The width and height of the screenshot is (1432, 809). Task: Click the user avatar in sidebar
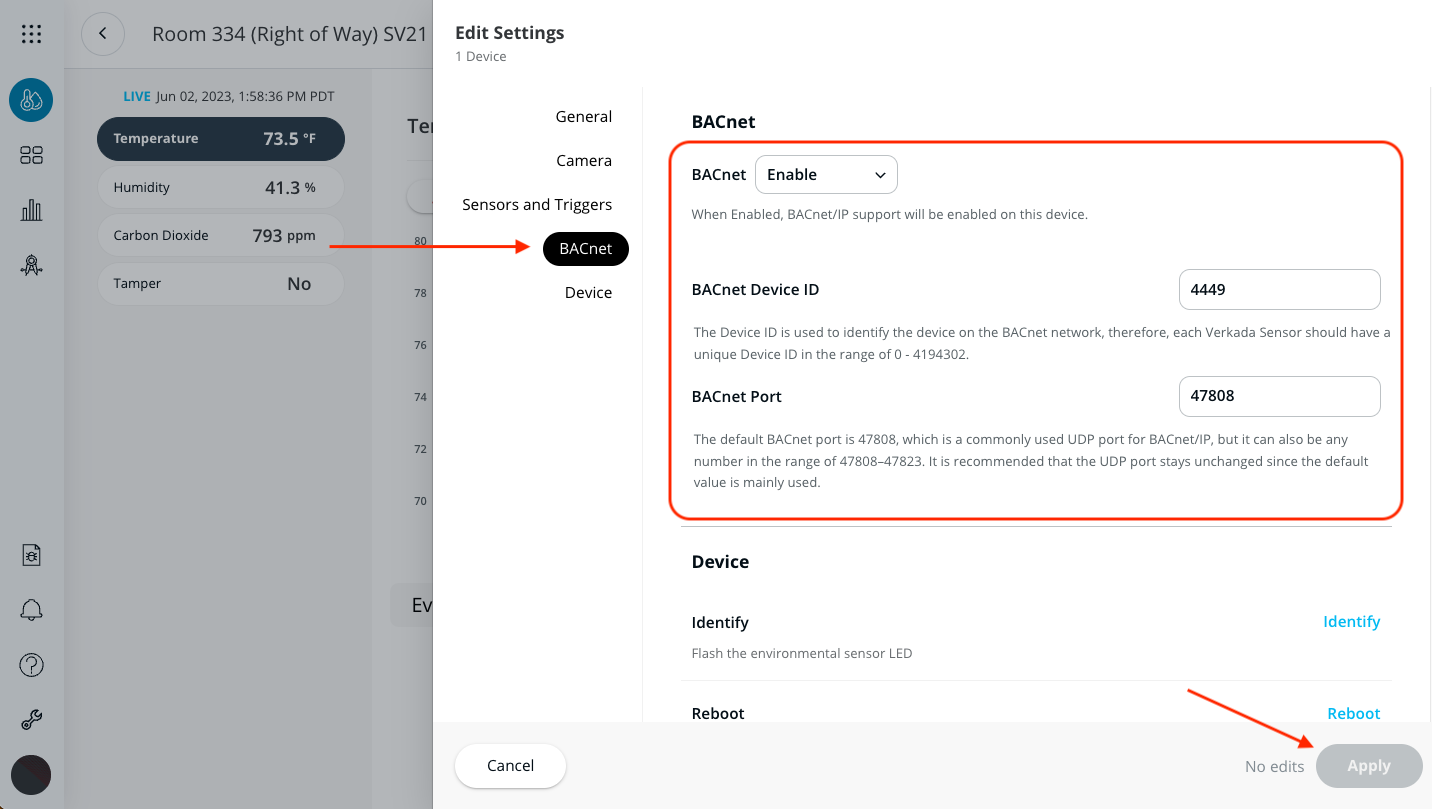31,775
